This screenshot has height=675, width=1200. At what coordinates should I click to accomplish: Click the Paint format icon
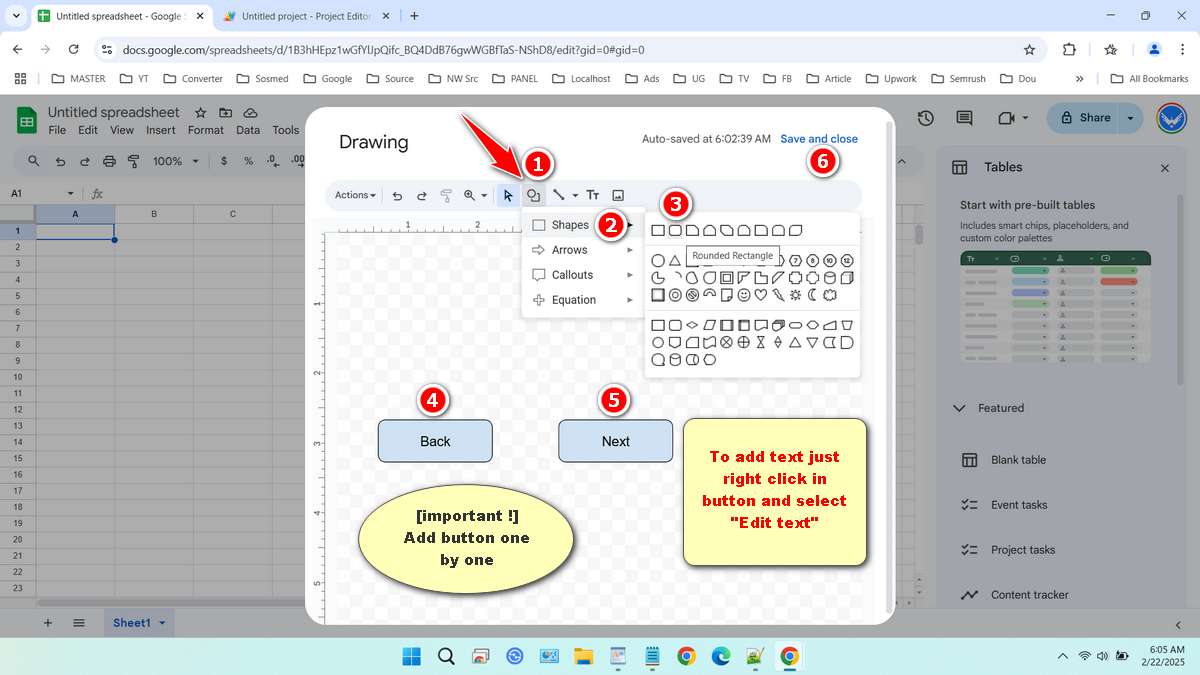[447, 195]
